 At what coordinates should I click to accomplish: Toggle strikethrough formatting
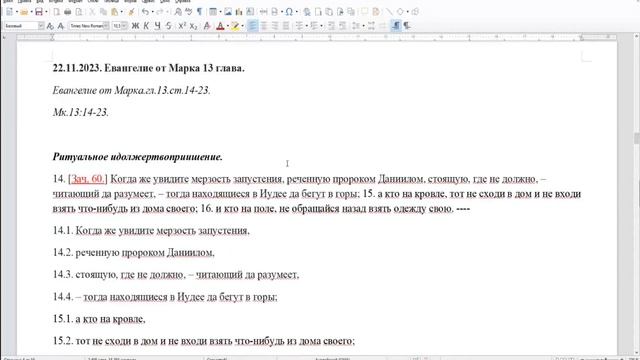169,26
